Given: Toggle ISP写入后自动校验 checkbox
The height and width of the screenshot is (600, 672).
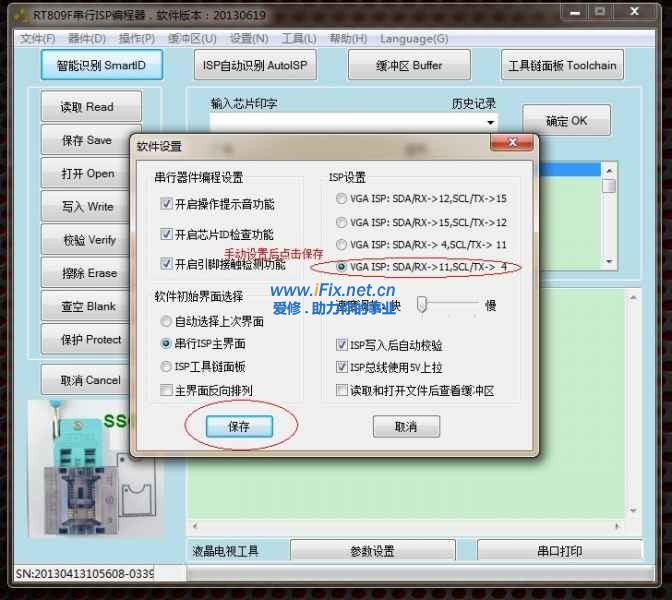Looking at the screenshot, I should click(342, 345).
